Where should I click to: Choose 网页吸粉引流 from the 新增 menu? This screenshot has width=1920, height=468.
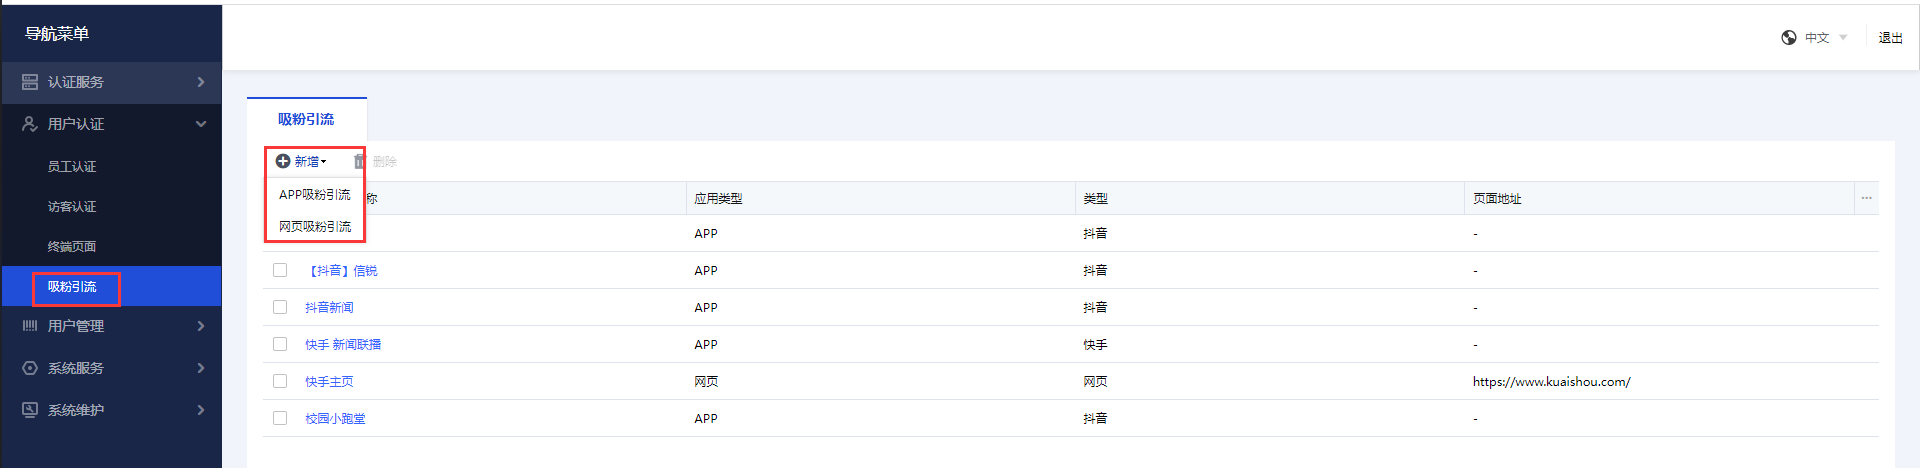(x=315, y=227)
